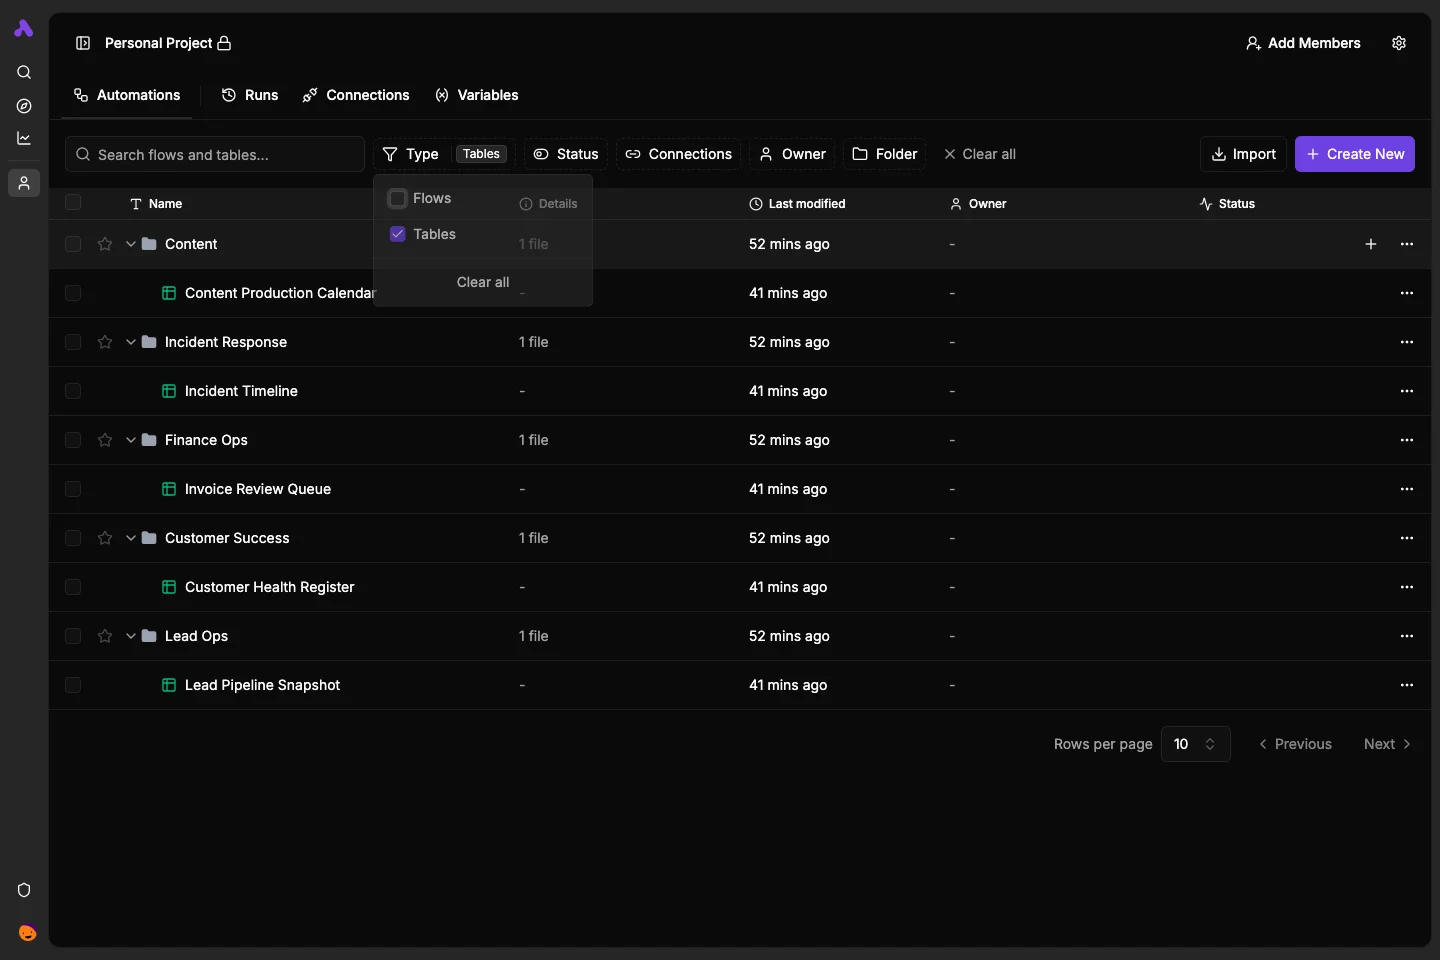This screenshot has width=1440, height=960.
Task: Open the compass explore icon in the sidebar
Action: click(x=24, y=106)
